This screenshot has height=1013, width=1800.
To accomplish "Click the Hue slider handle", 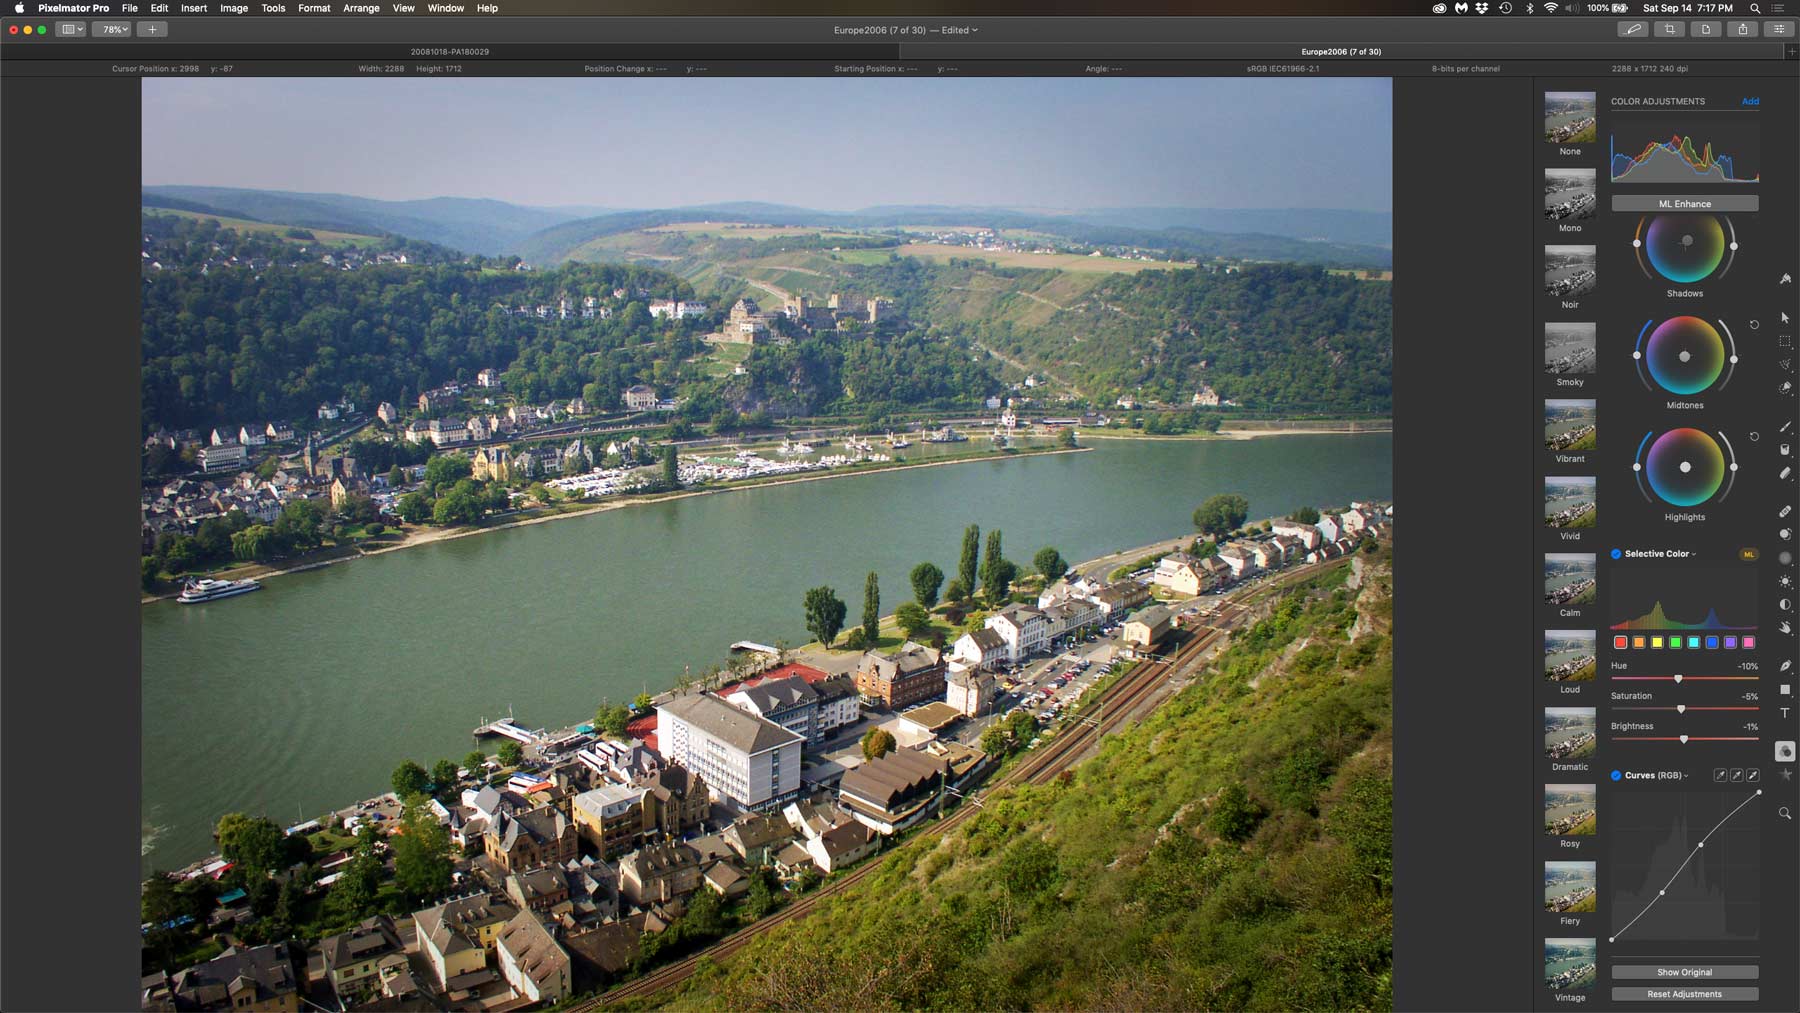I will (1678, 679).
